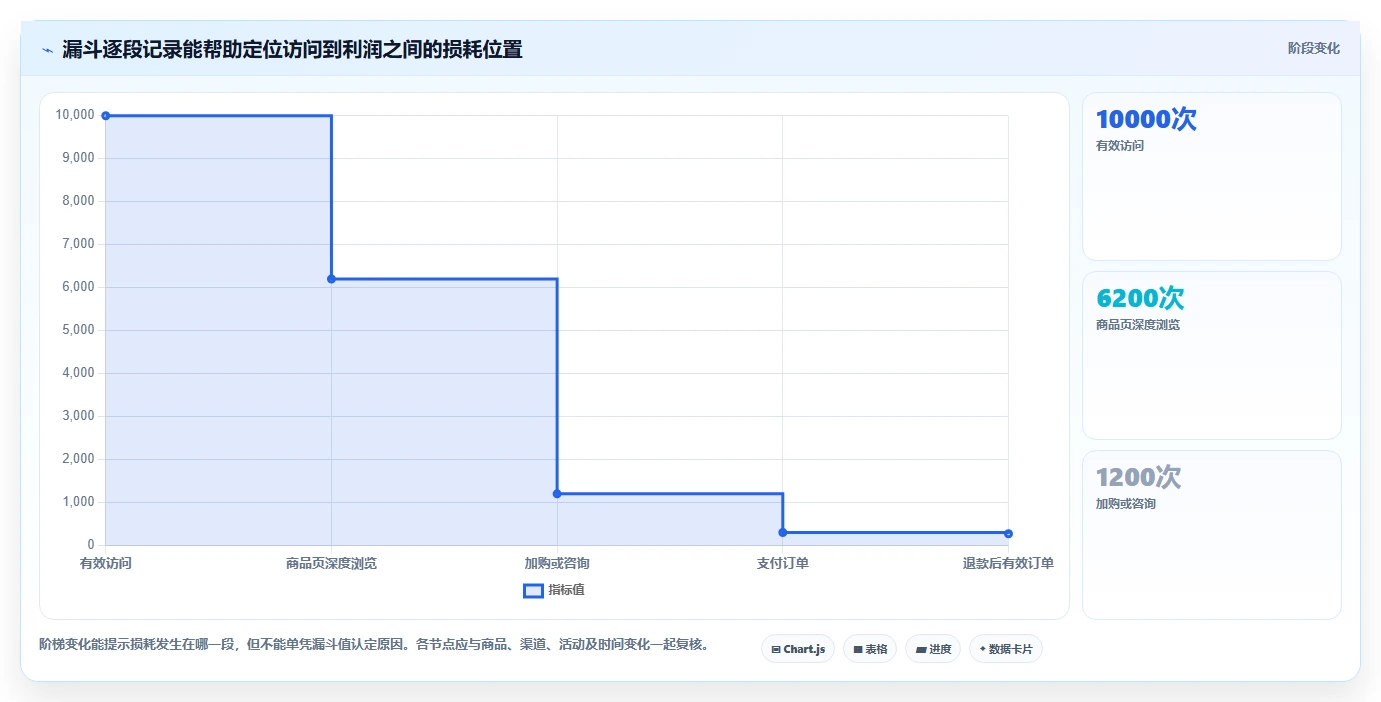Viewport: 1381px width, 702px height.
Task: Click the Chart.js tag pill
Action: [798, 649]
